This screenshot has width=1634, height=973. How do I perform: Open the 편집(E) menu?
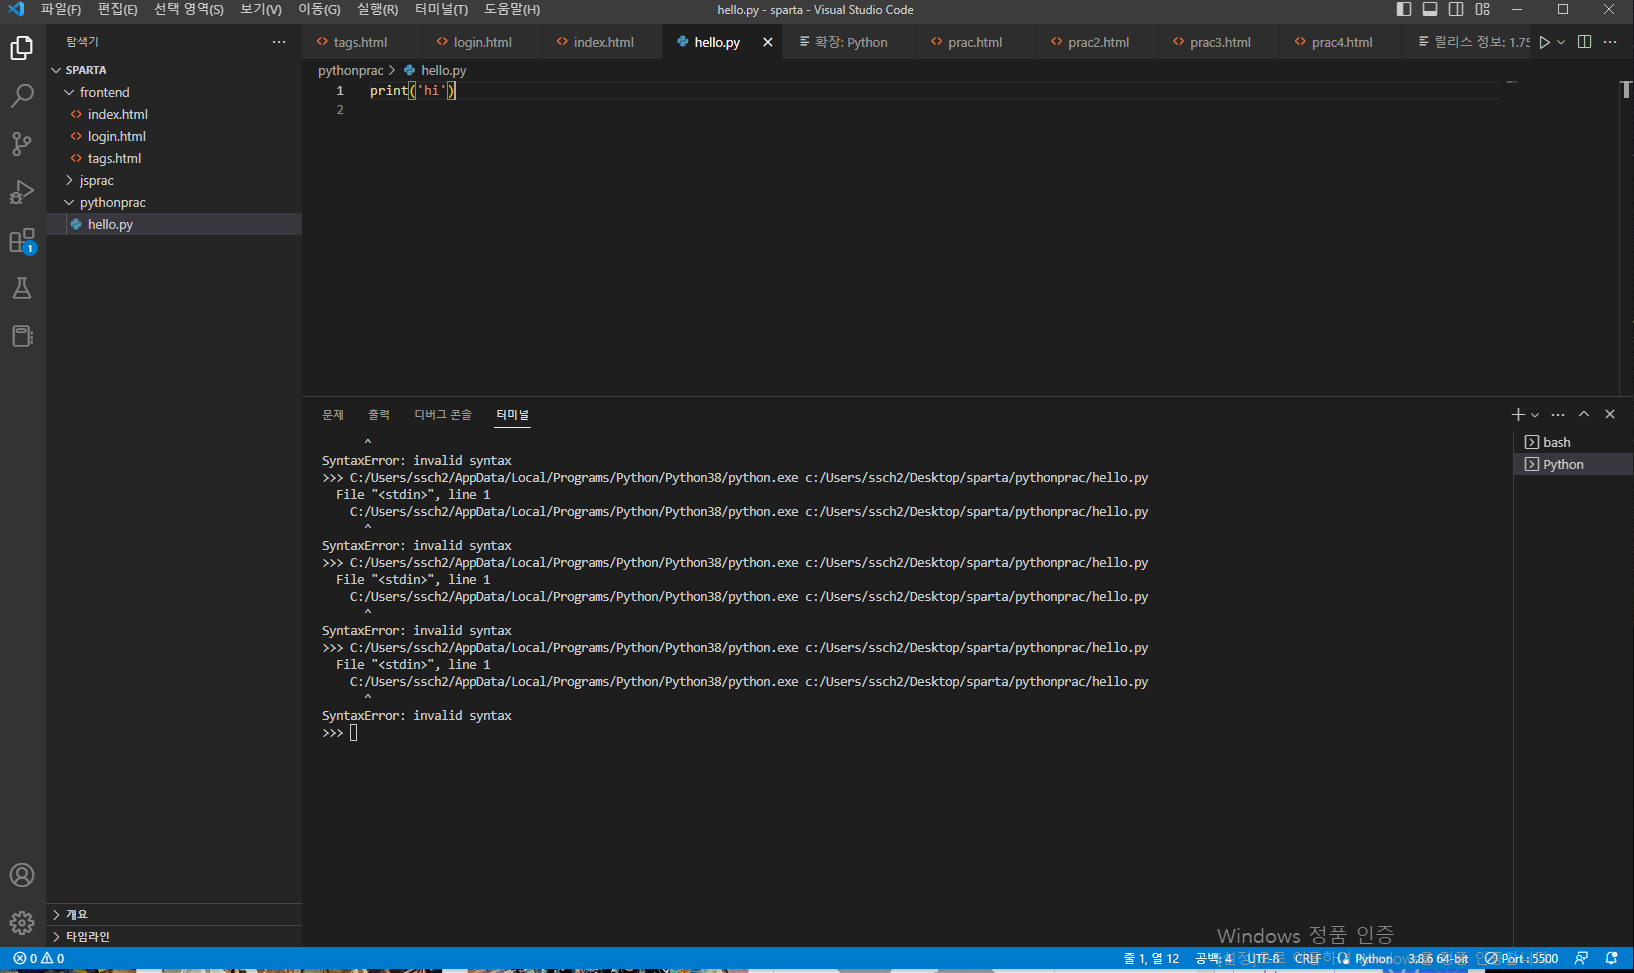pyautogui.click(x=117, y=9)
